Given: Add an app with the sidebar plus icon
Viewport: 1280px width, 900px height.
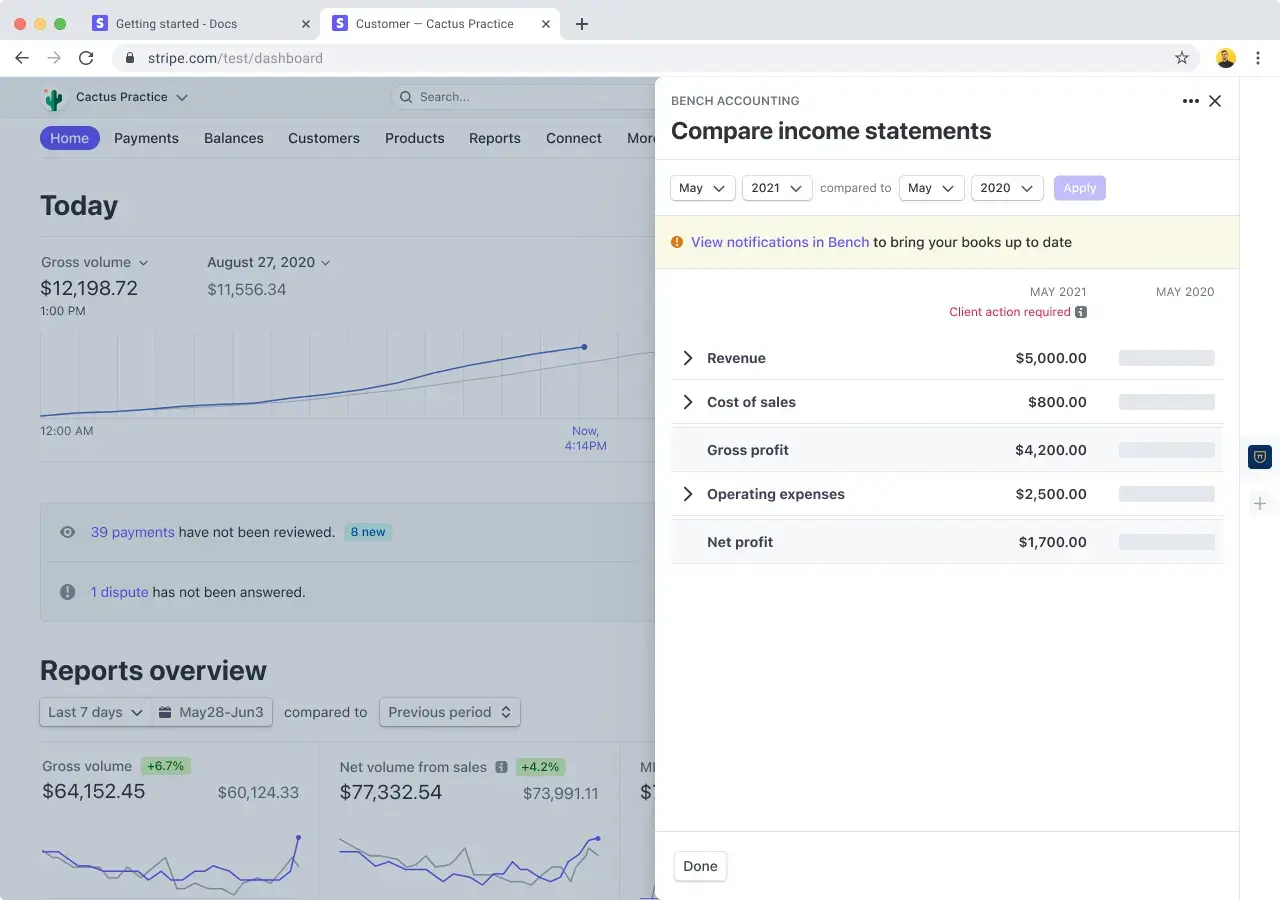Looking at the screenshot, I should coord(1260,503).
